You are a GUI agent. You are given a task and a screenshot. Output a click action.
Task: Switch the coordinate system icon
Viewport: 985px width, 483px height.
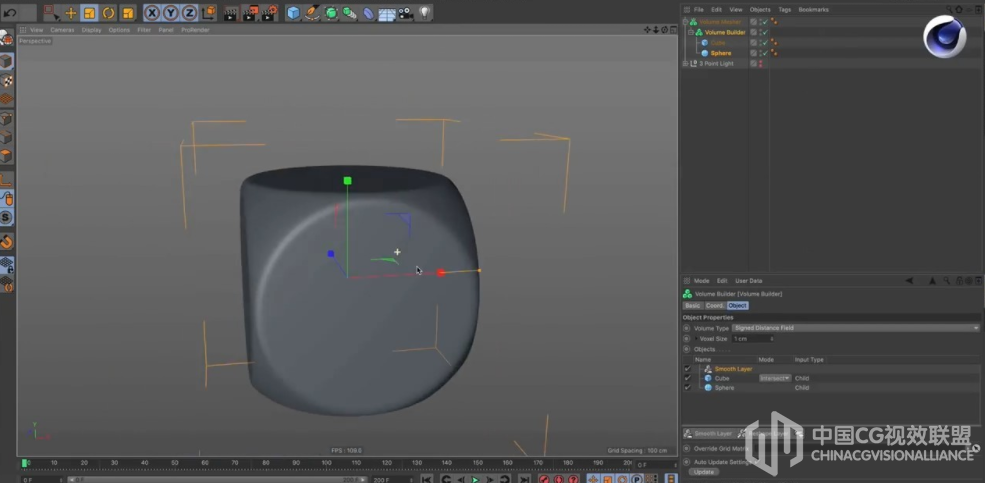[209, 13]
